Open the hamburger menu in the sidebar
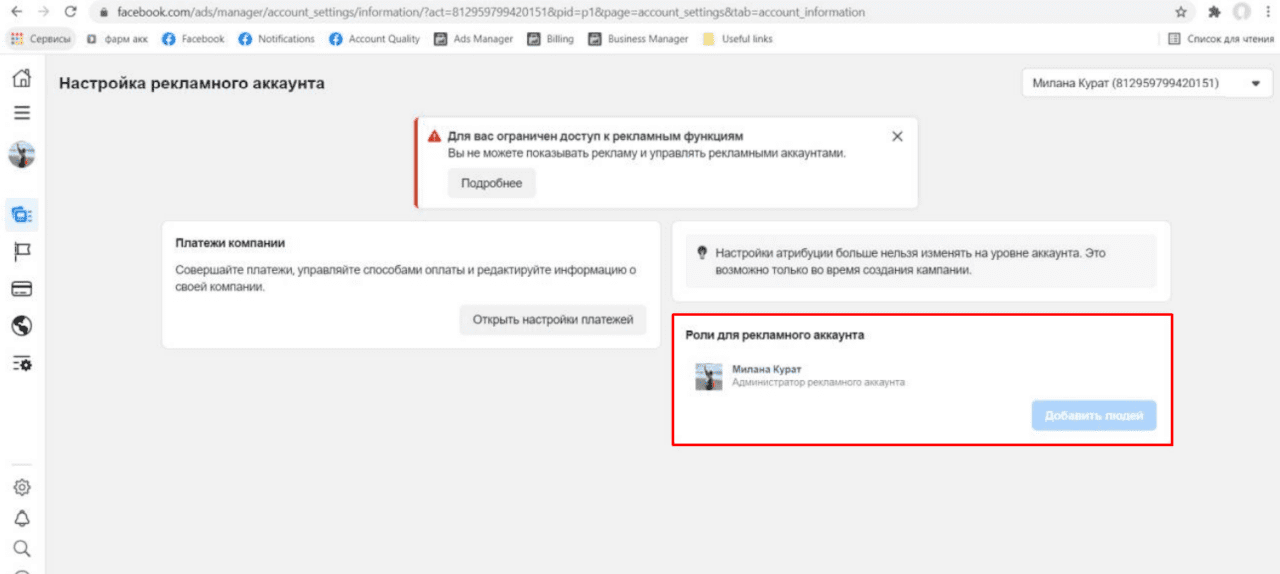1280x574 pixels. pos(21,113)
